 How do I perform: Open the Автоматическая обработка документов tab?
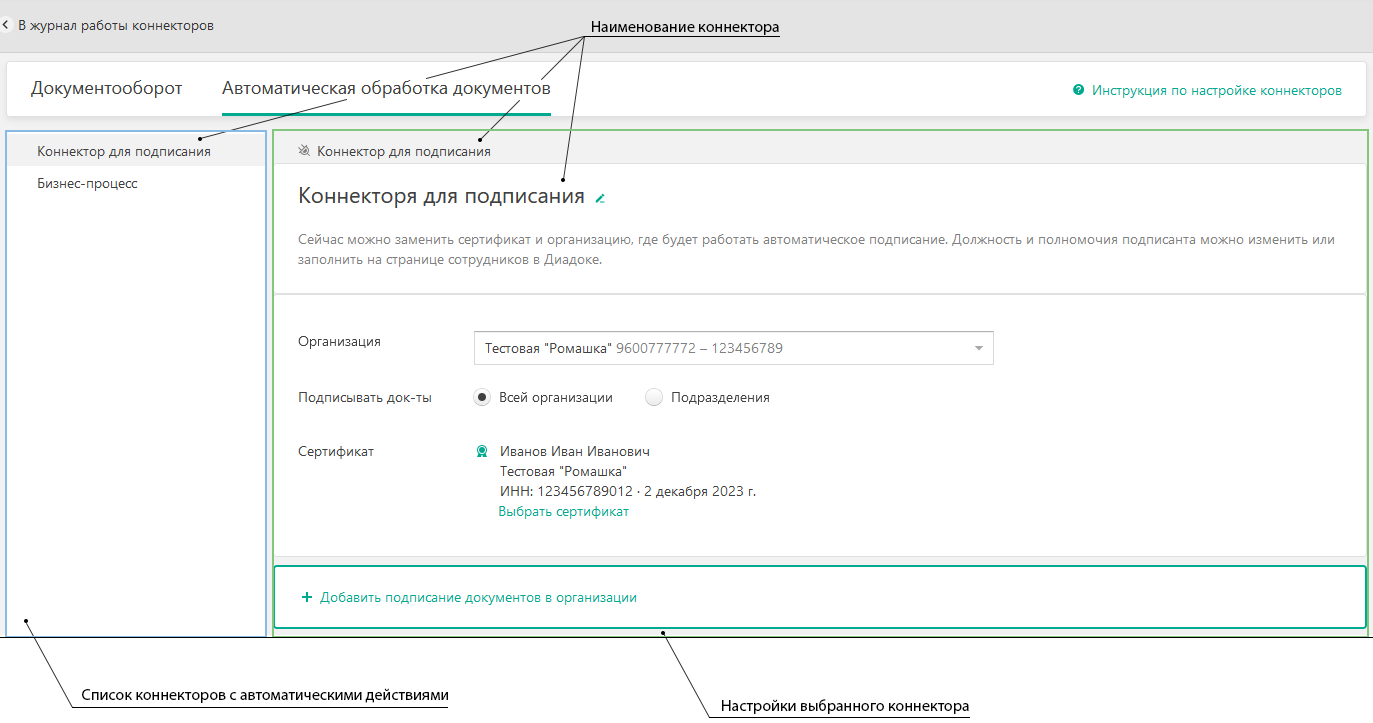pos(386,89)
